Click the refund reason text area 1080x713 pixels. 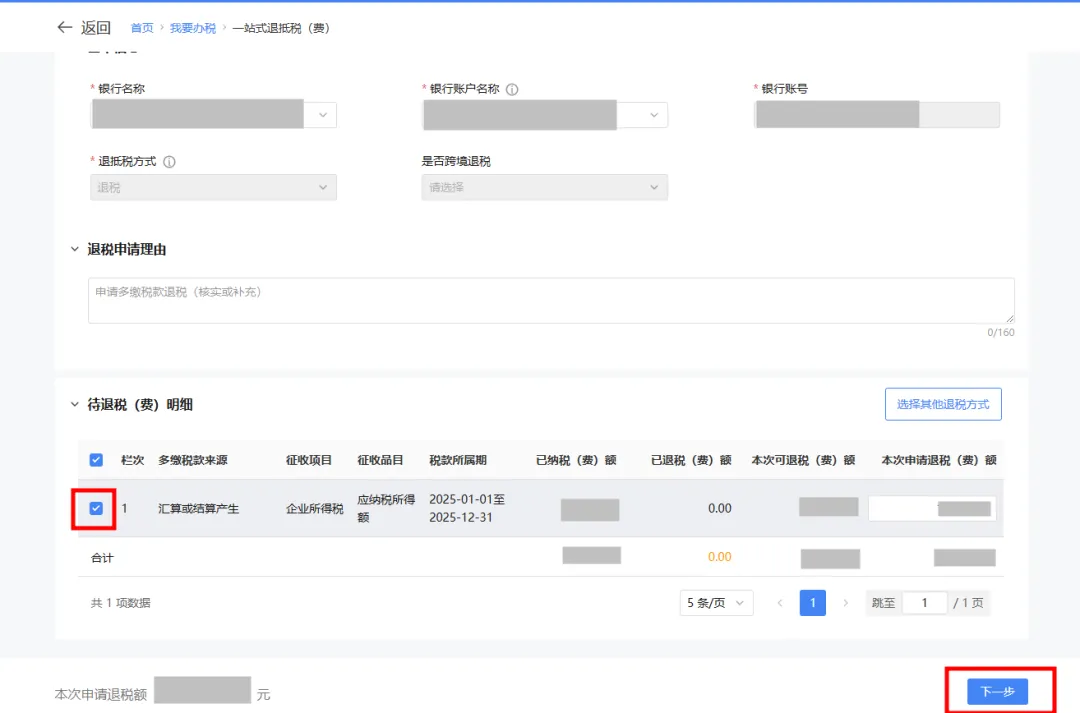point(551,300)
